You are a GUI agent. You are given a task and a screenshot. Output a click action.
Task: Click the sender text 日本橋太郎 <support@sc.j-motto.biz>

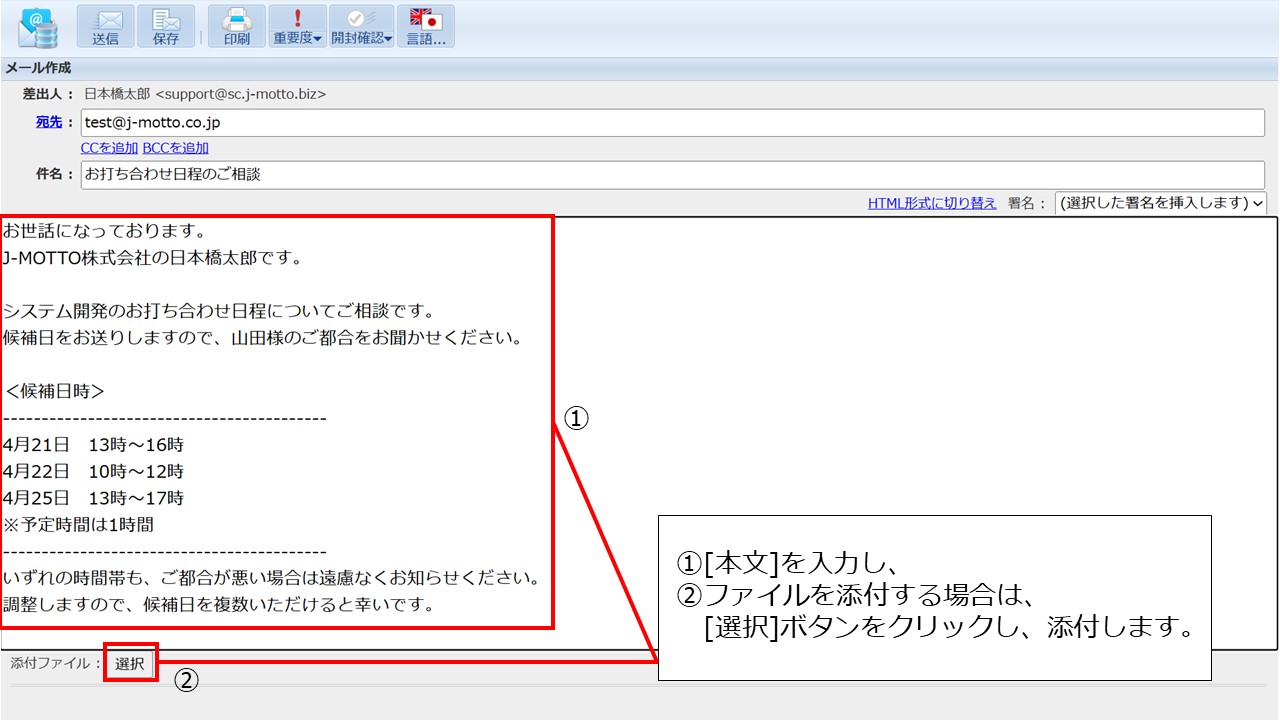click(x=205, y=94)
